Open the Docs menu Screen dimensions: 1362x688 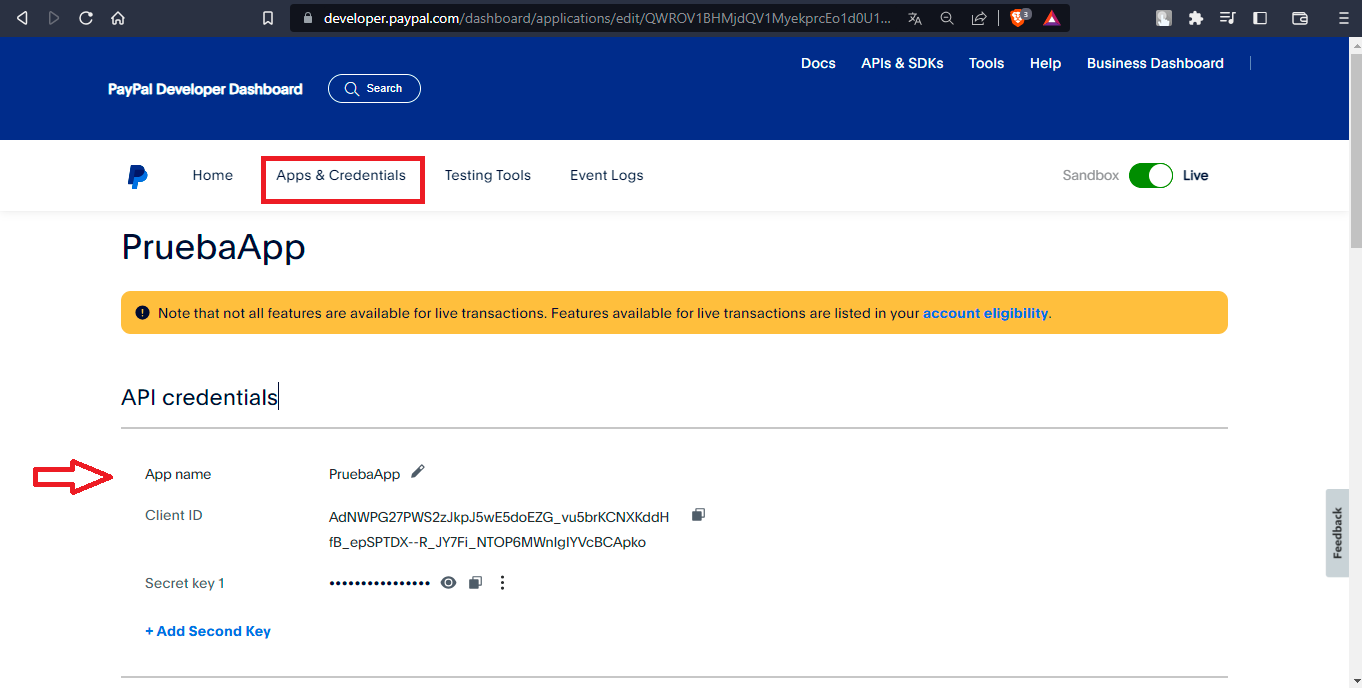point(818,63)
